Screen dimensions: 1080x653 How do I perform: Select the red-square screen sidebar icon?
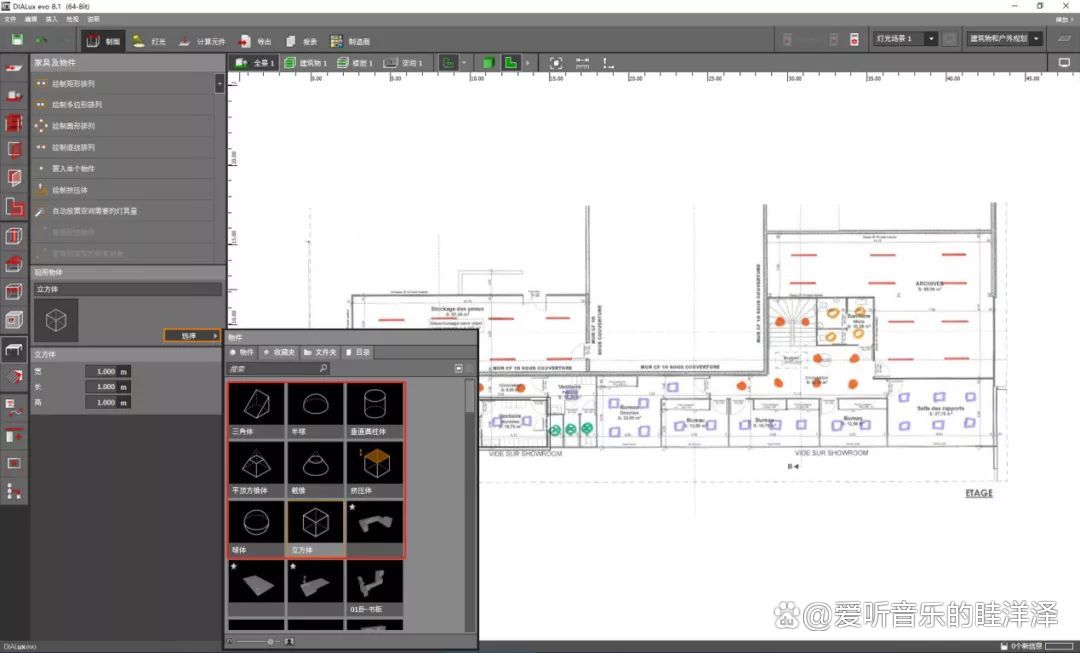click(14, 463)
